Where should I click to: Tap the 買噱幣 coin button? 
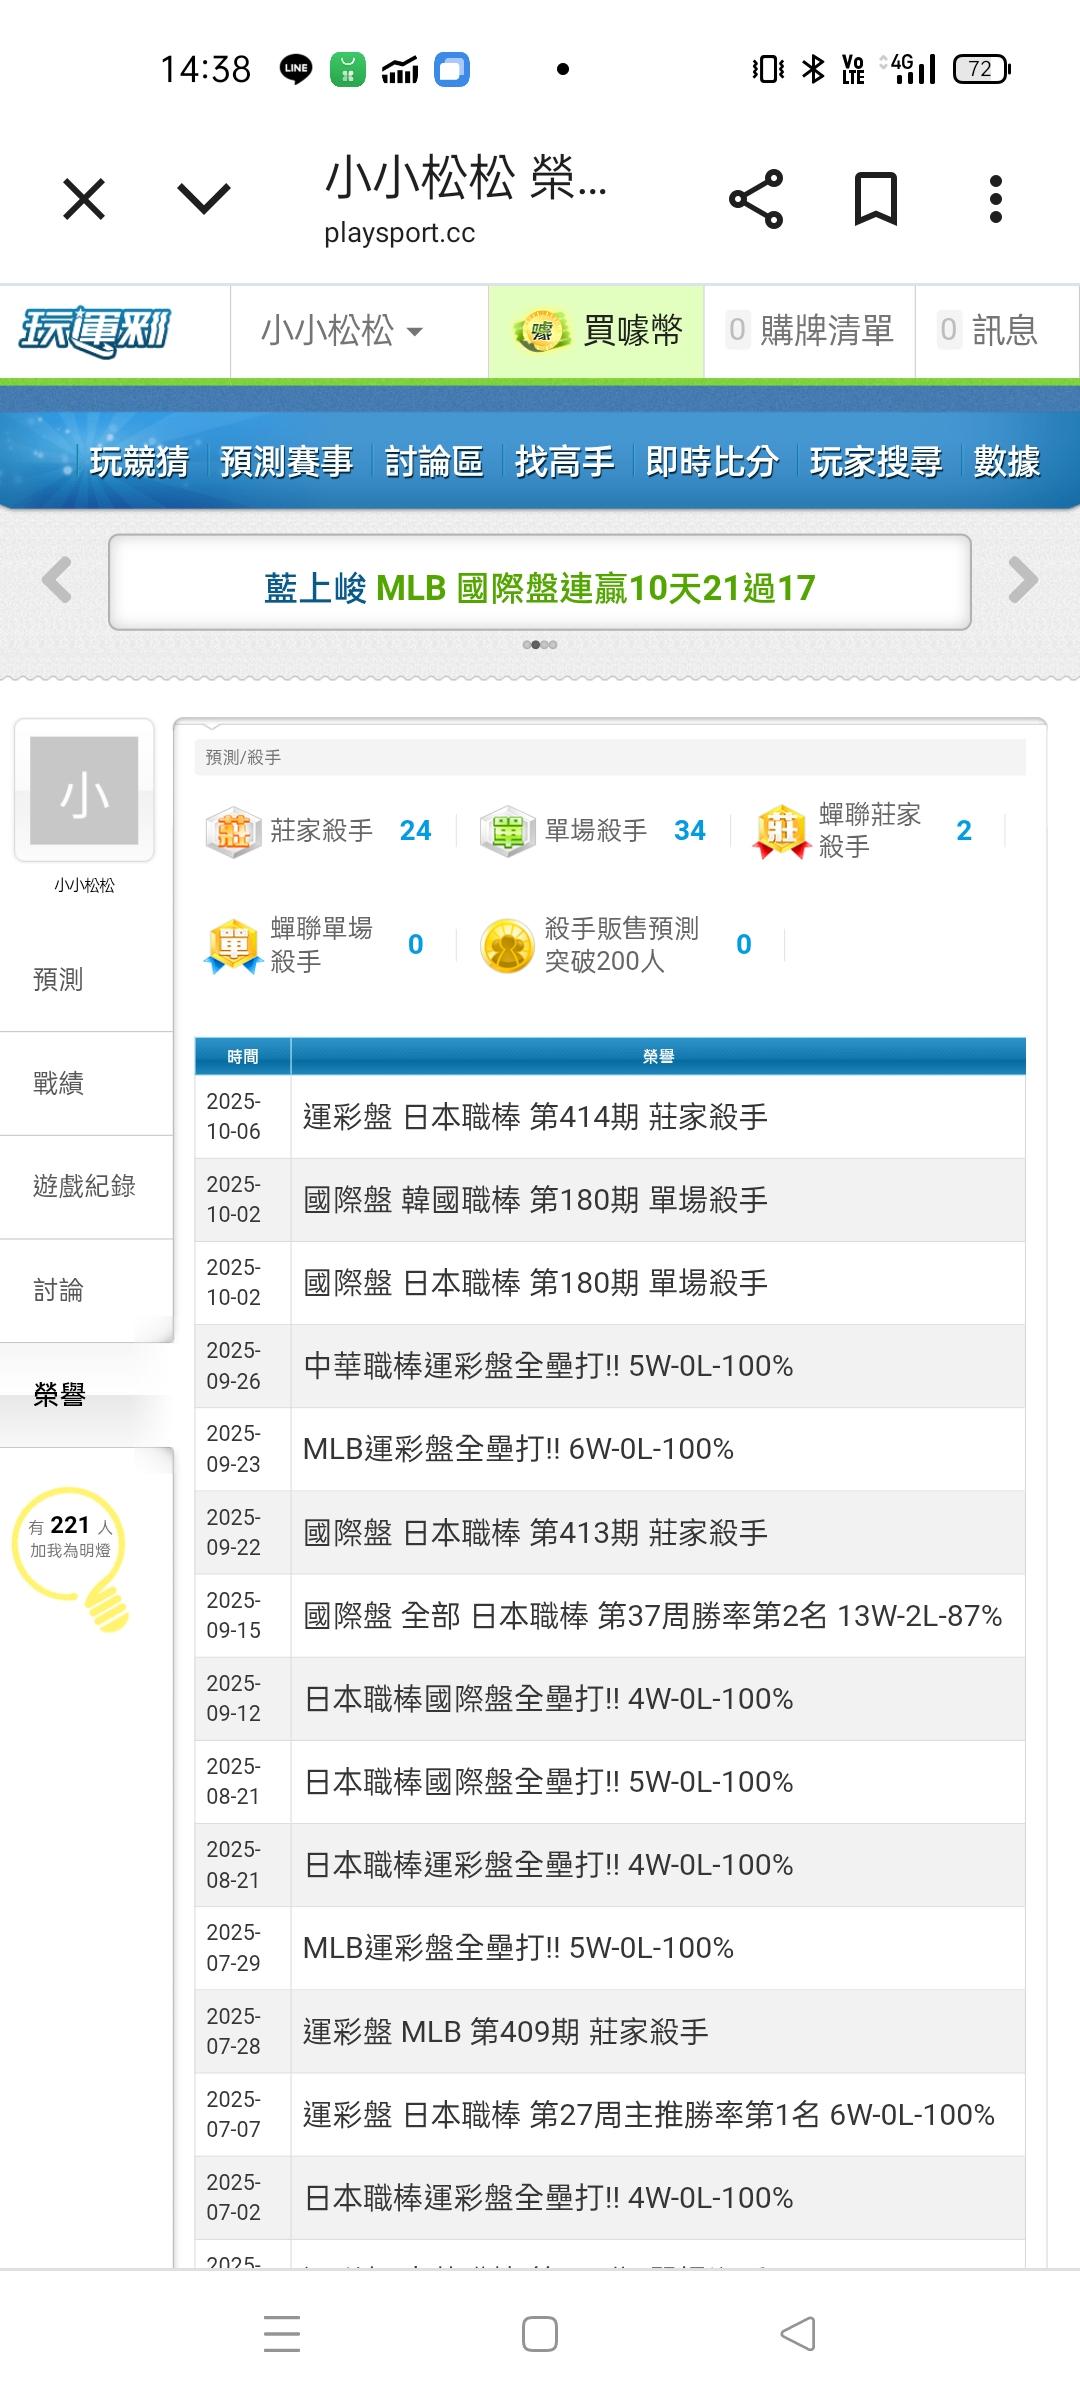pyautogui.click(x=596, y=331)
